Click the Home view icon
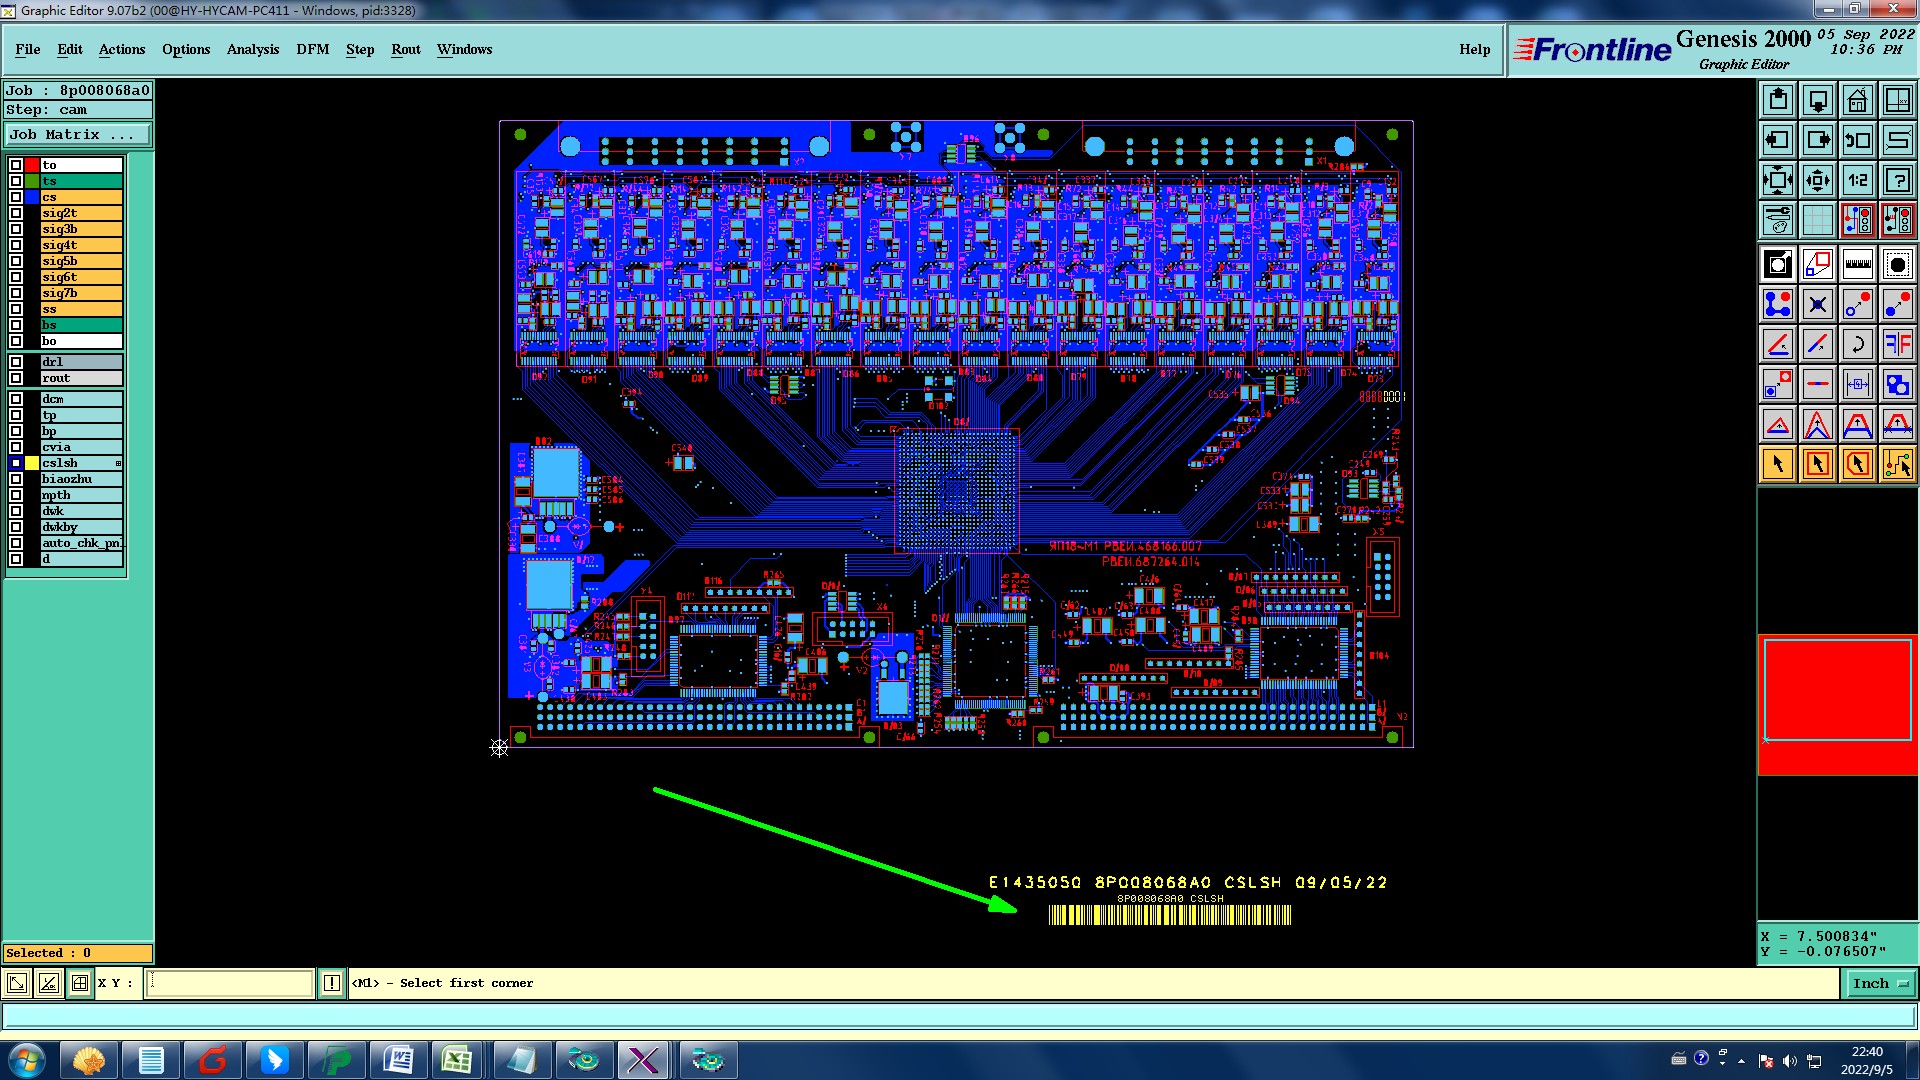This screenshot has height=1080, width=1920. pos(1857,100)
